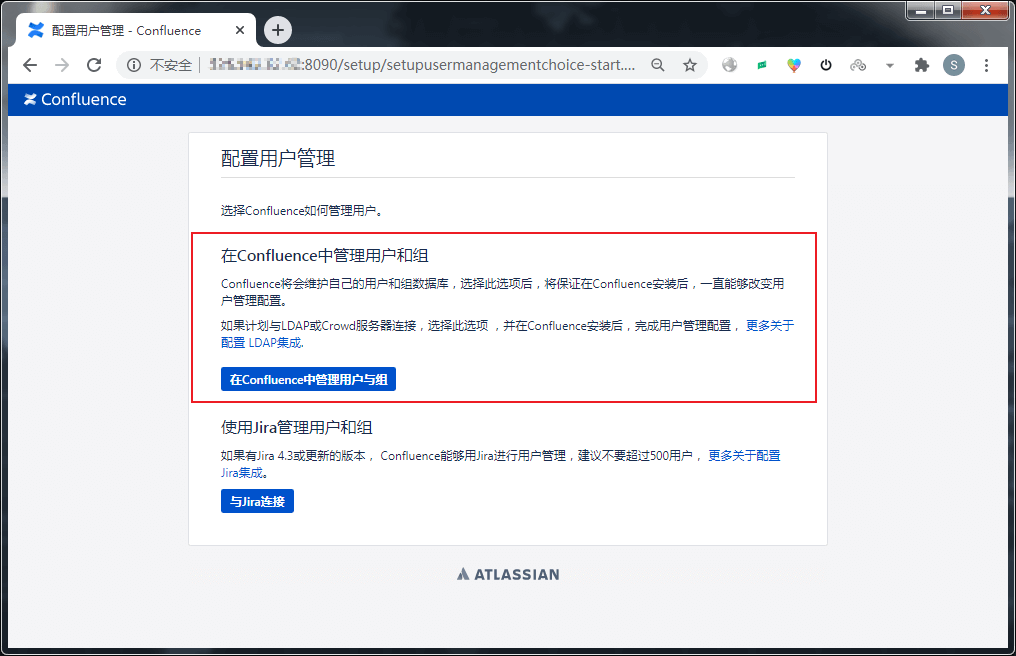Open the profile avatar labeled S

pos(954,65)
